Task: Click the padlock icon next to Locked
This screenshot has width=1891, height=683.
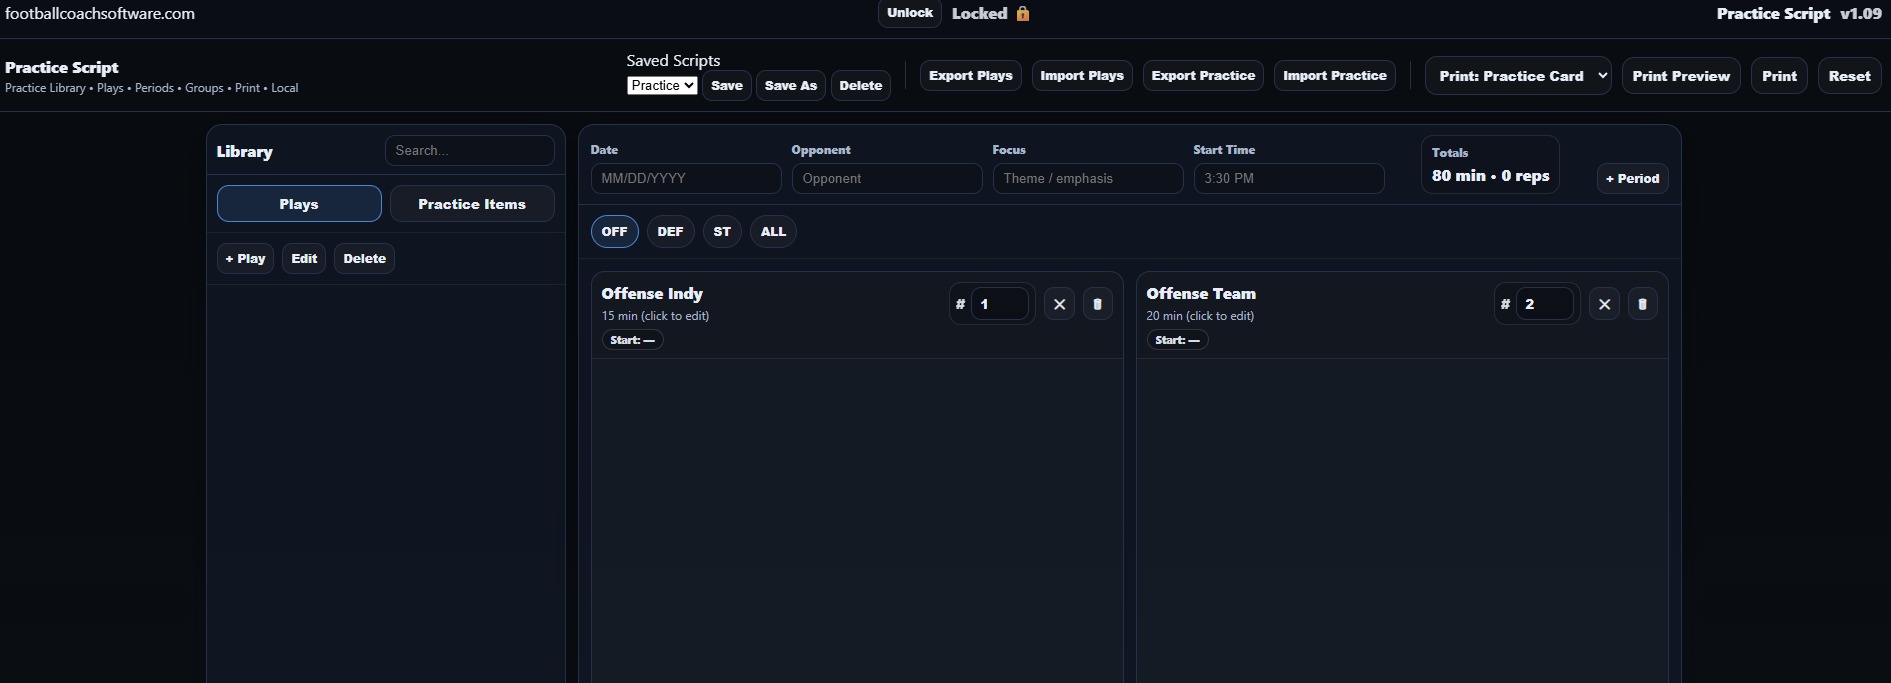Action: pyautogui.click(x=1023, y=14)
